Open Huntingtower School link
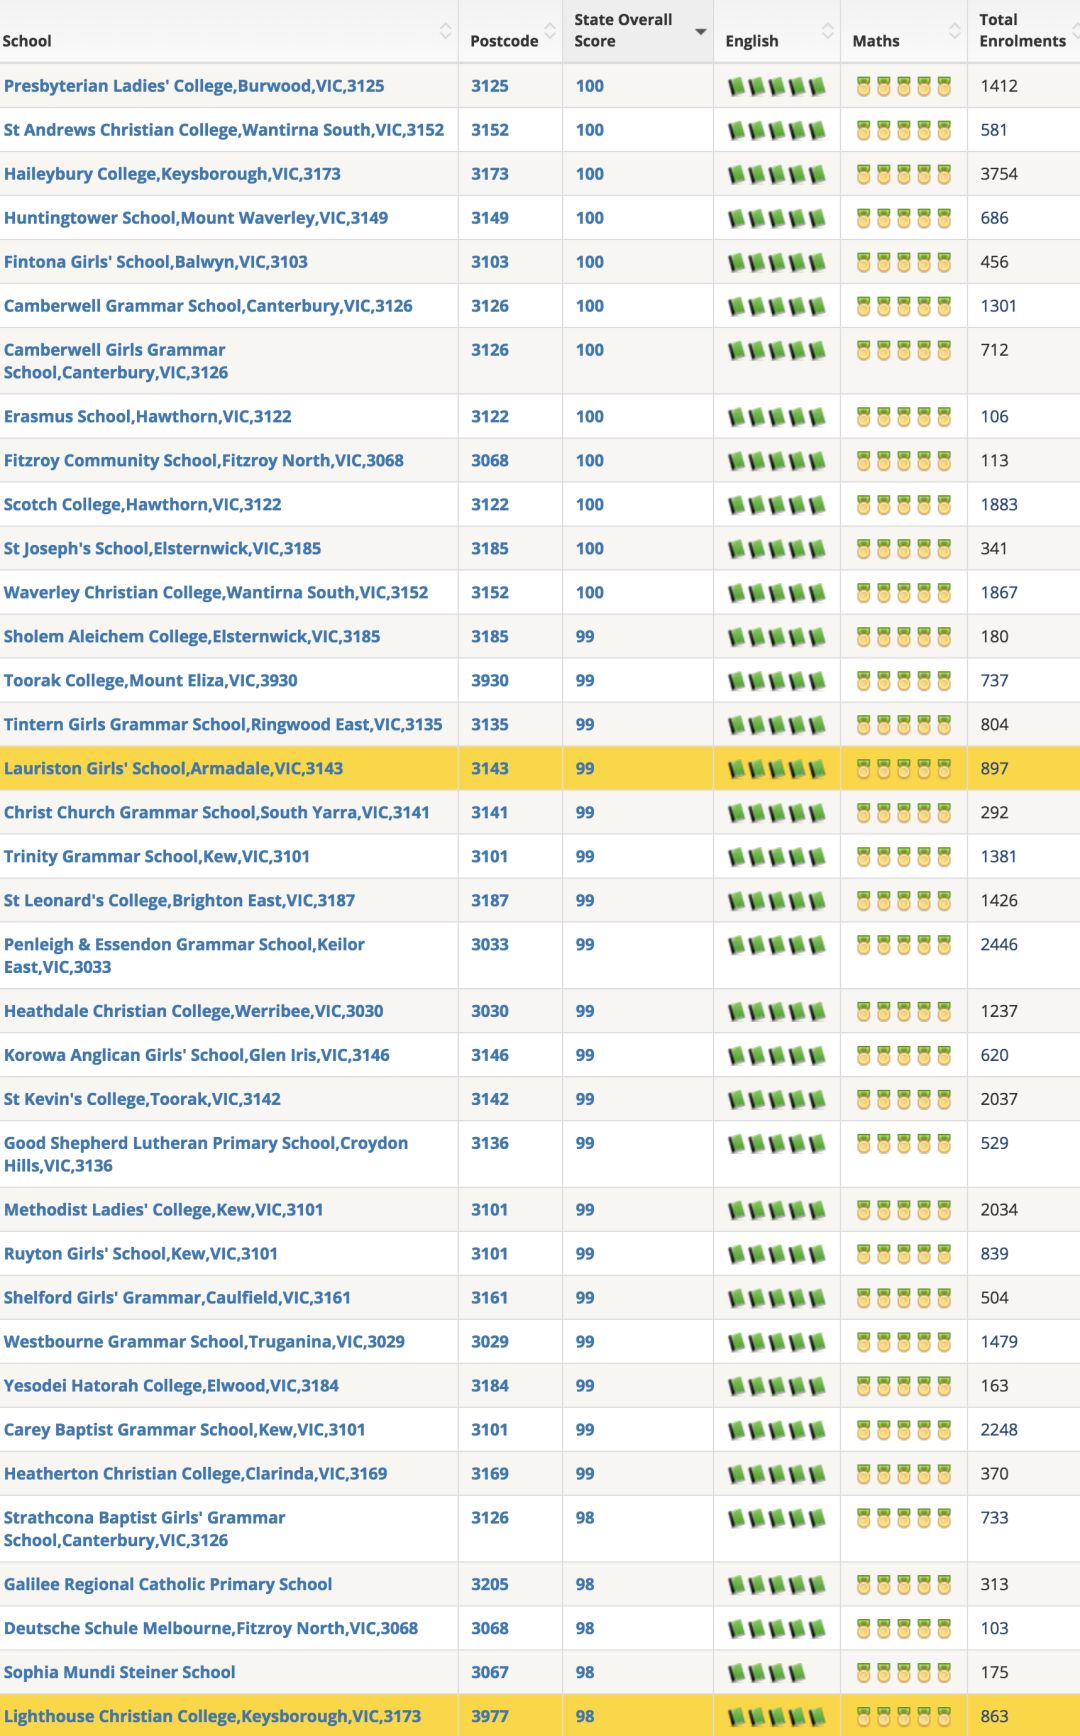Image resolution: width=1080 pixels, height=1736 pixels. [x=196, y=218]
